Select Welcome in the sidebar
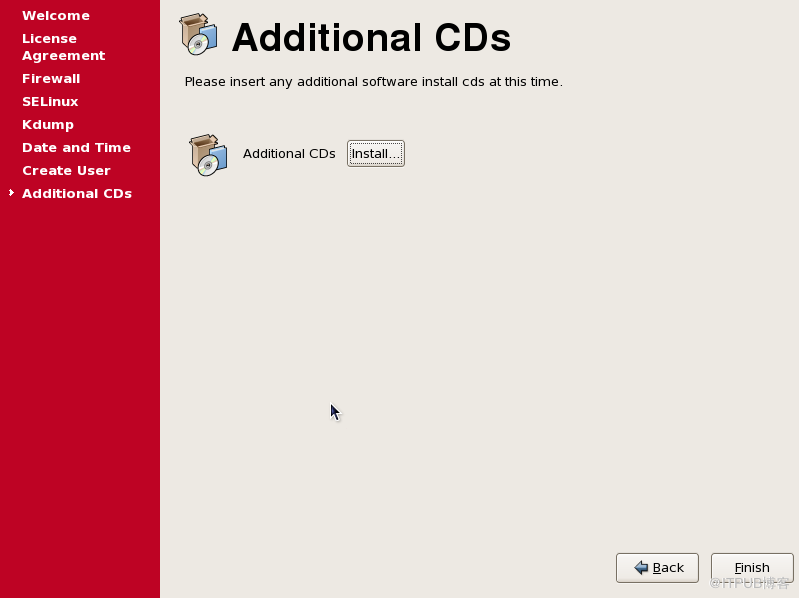Screen dimensions: 799x598 (x=56, y=16)
